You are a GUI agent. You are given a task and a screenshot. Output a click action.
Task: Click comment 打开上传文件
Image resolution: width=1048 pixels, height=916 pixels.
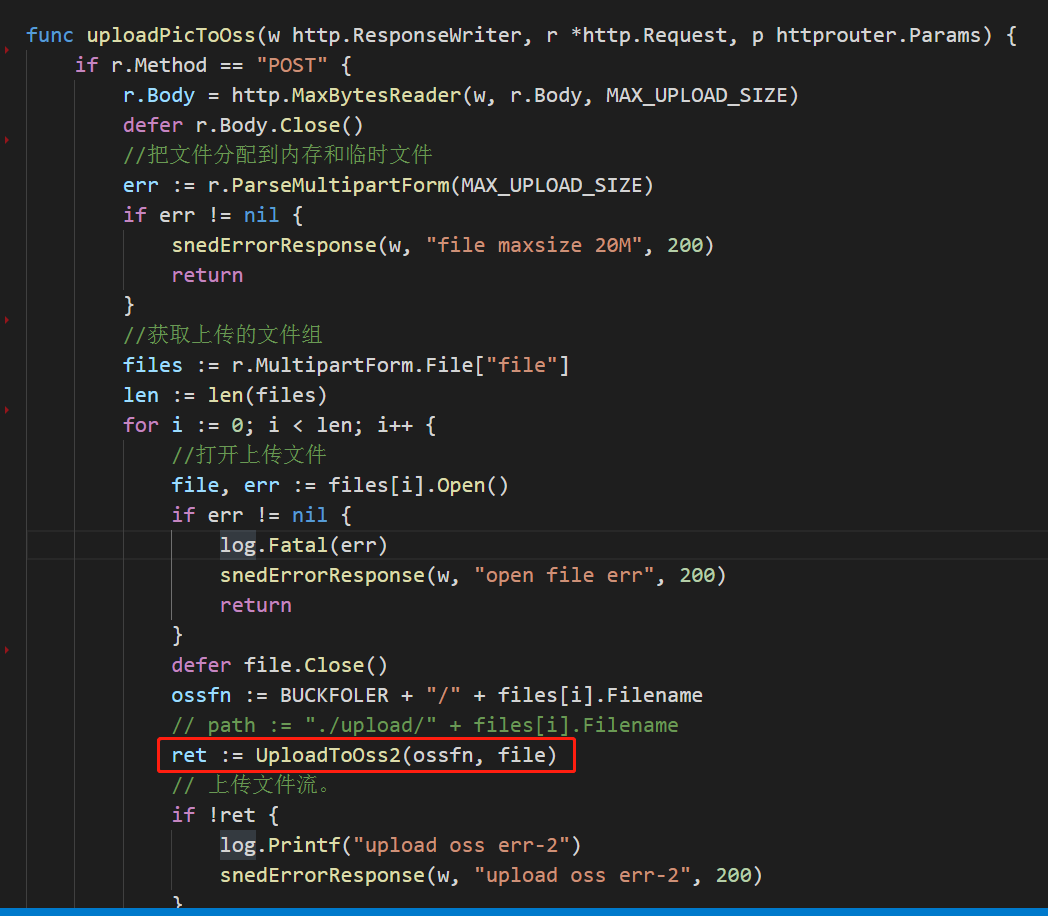249,455
